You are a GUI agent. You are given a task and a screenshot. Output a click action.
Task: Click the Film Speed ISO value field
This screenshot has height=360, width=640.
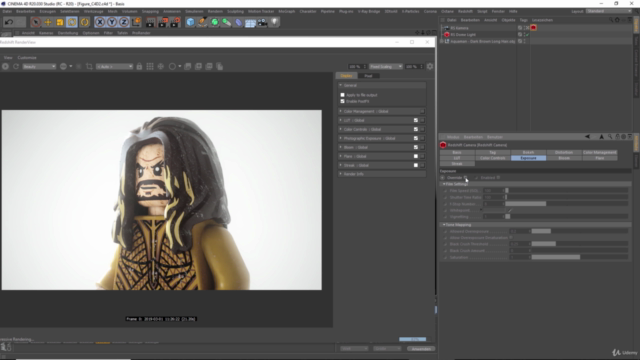tap(493, 191)
